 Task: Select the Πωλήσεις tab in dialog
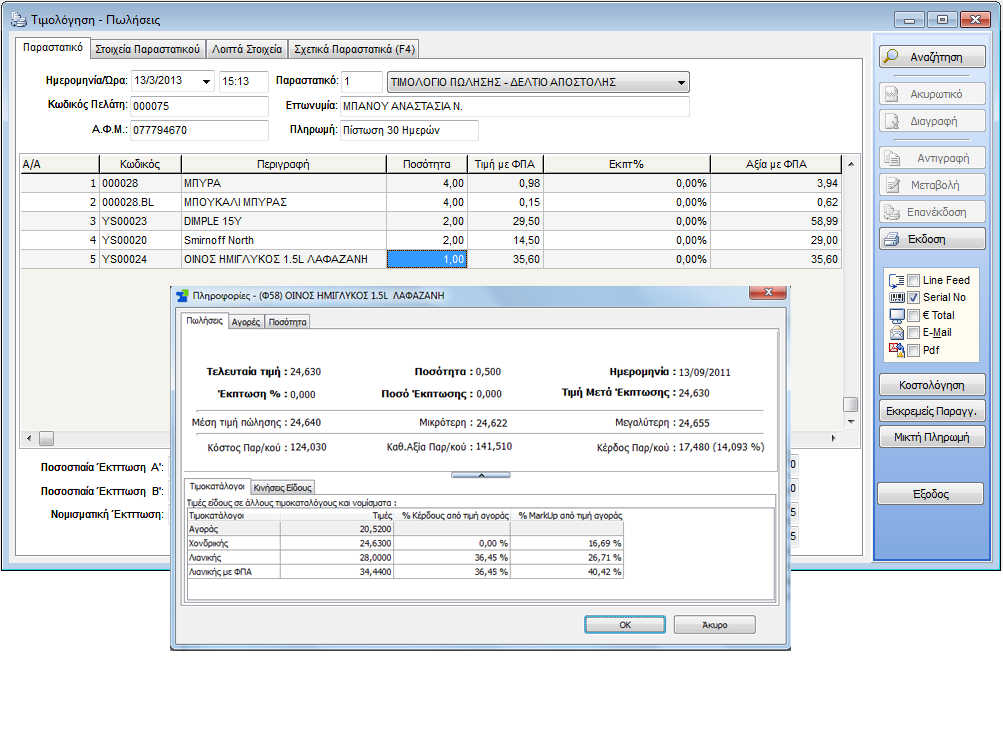tap(205, 321)
